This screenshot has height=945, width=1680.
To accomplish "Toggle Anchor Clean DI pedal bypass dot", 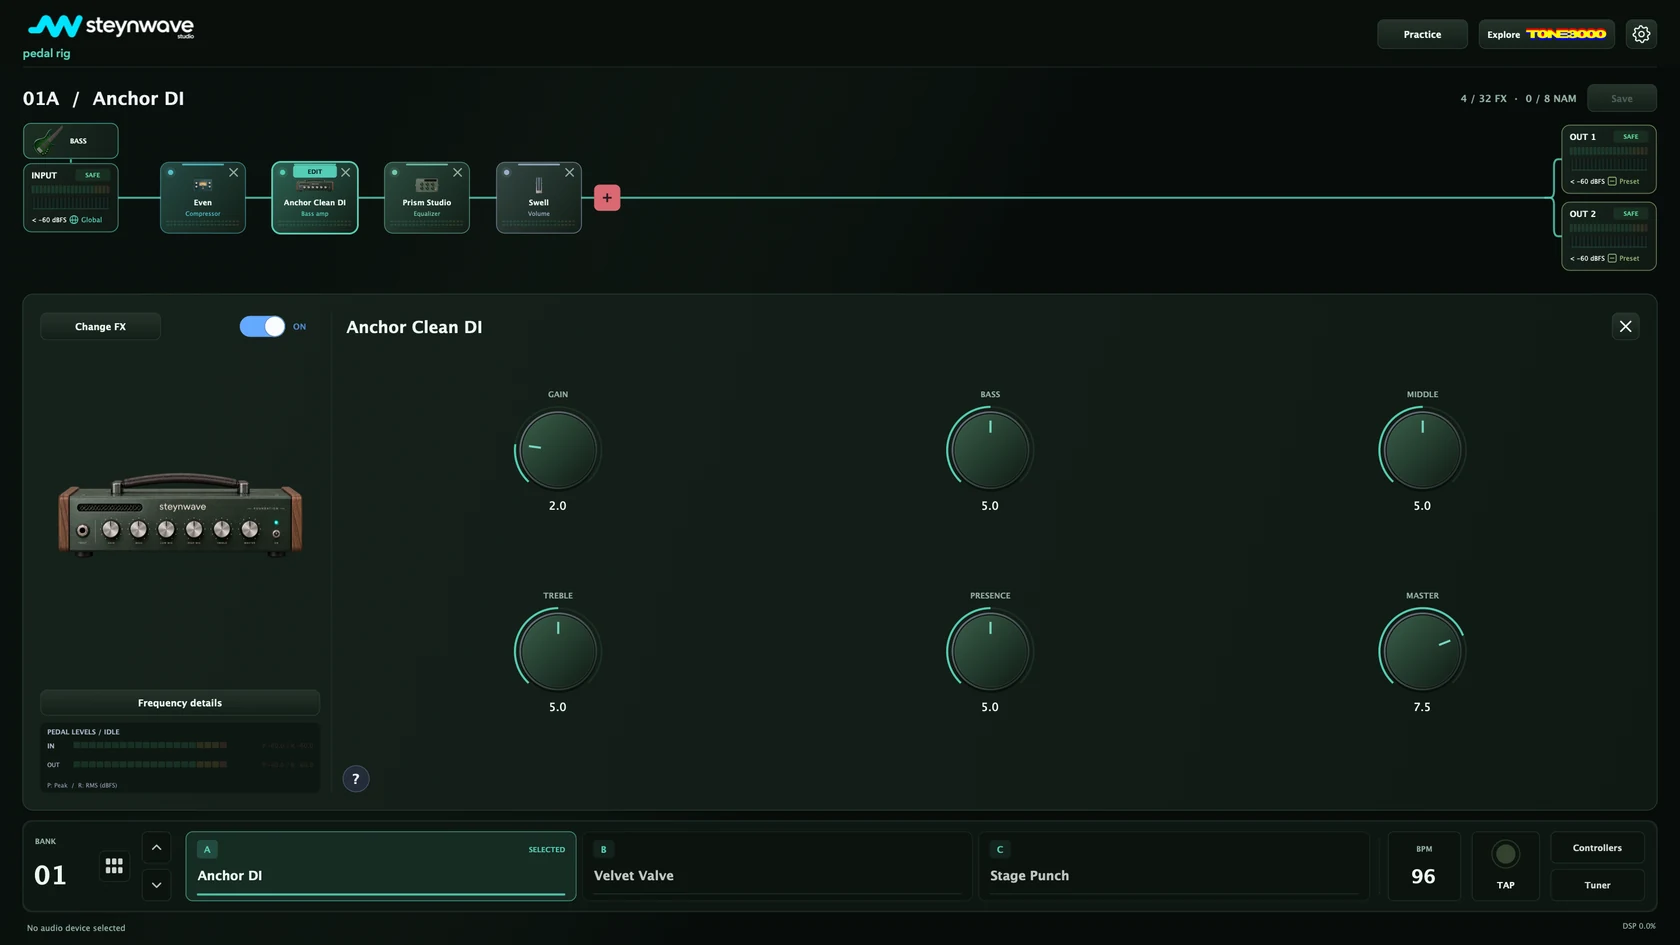I will (283, 172).
